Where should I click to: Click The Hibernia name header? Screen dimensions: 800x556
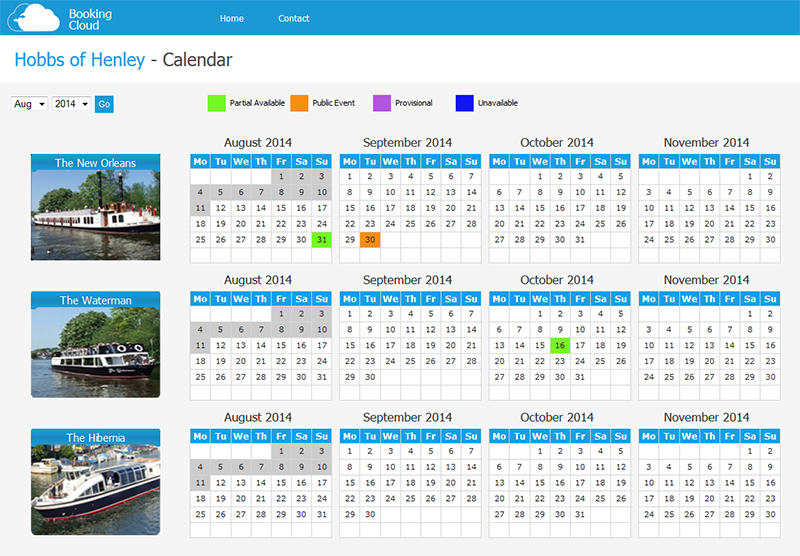coord(95,437)
